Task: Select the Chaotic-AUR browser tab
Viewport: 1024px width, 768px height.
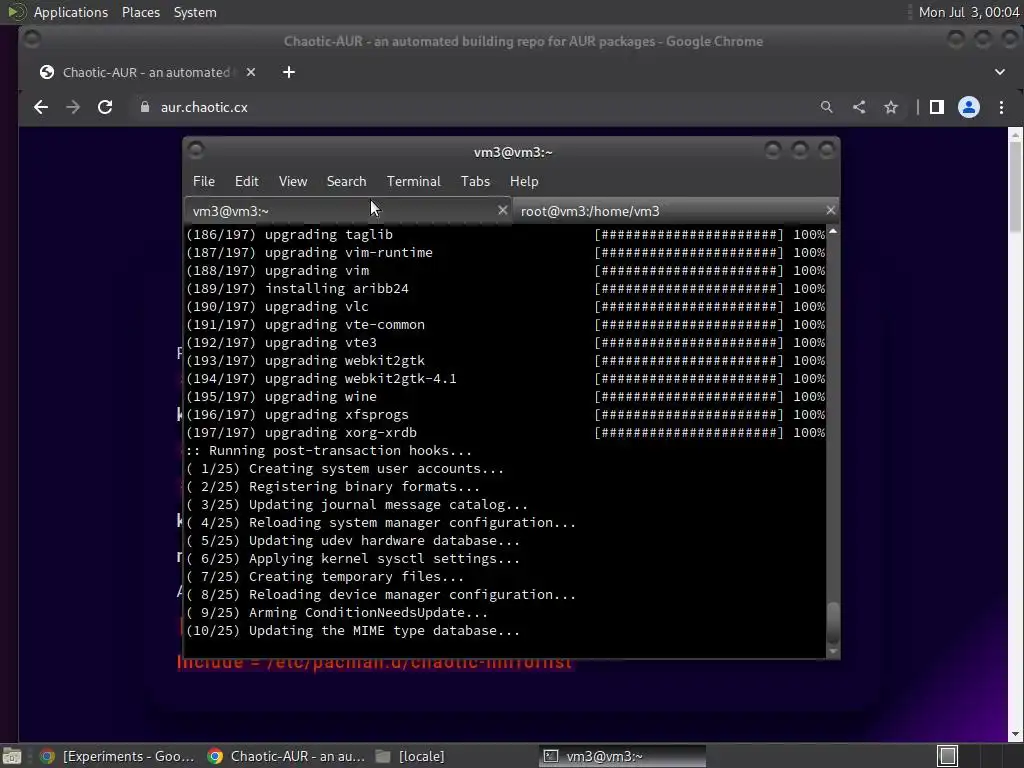Action: pyautogui.click(x=148, y=72)
